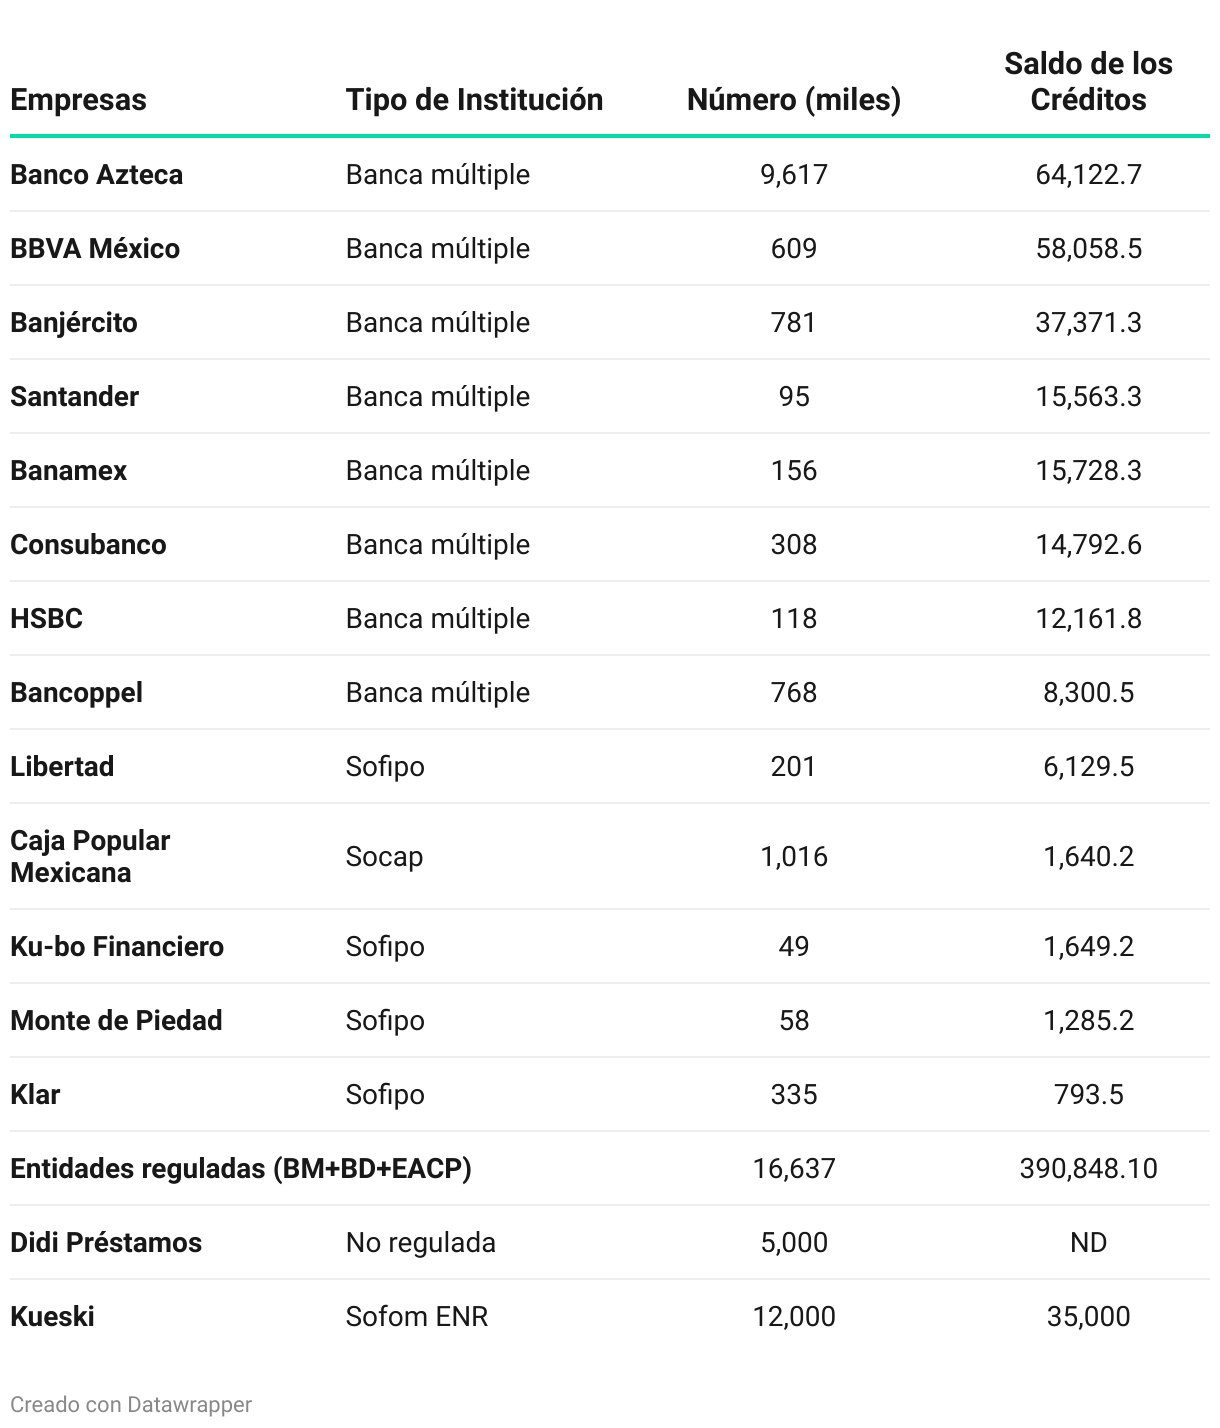Select the Banamex row name
Screen dimensions: 1220x1428
[x=68, y=471]
